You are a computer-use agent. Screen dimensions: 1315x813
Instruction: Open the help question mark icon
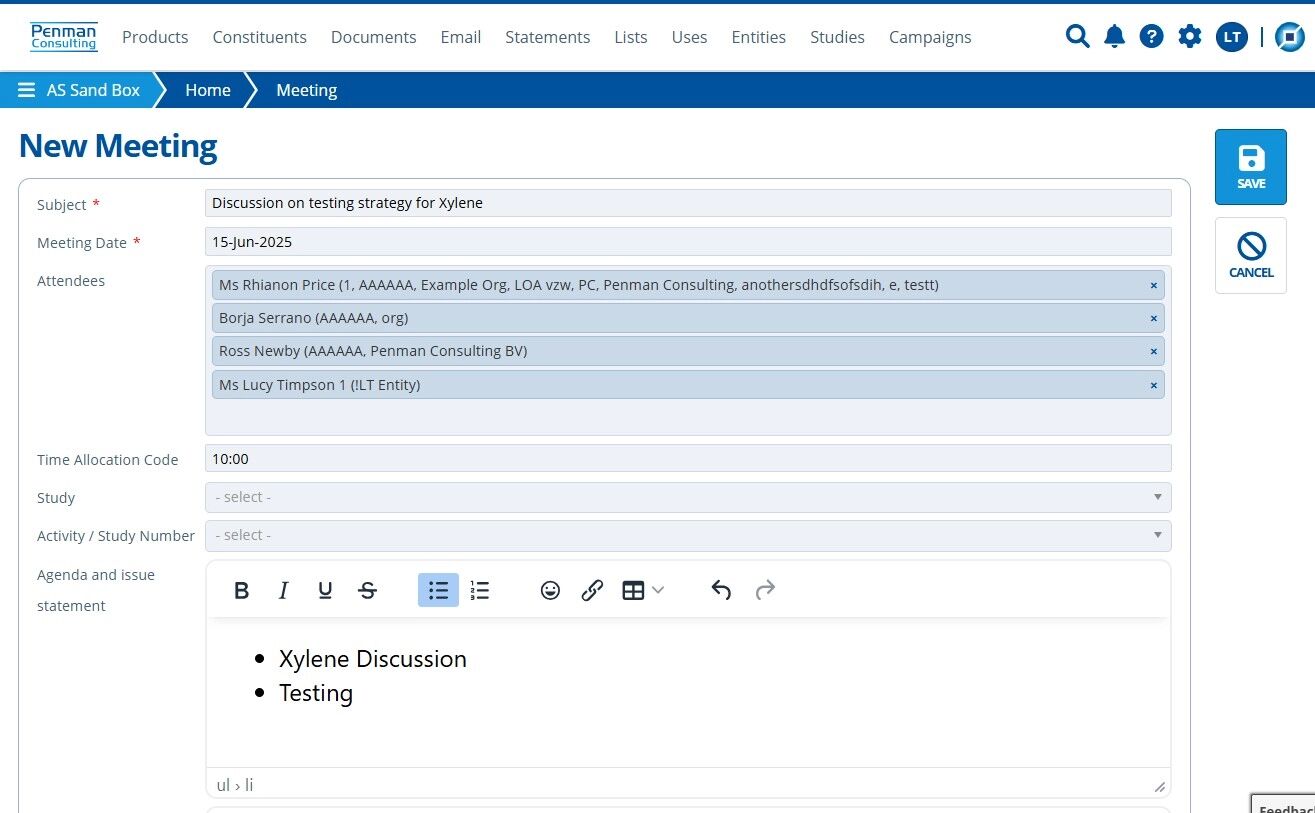[x=1152, y=37]
